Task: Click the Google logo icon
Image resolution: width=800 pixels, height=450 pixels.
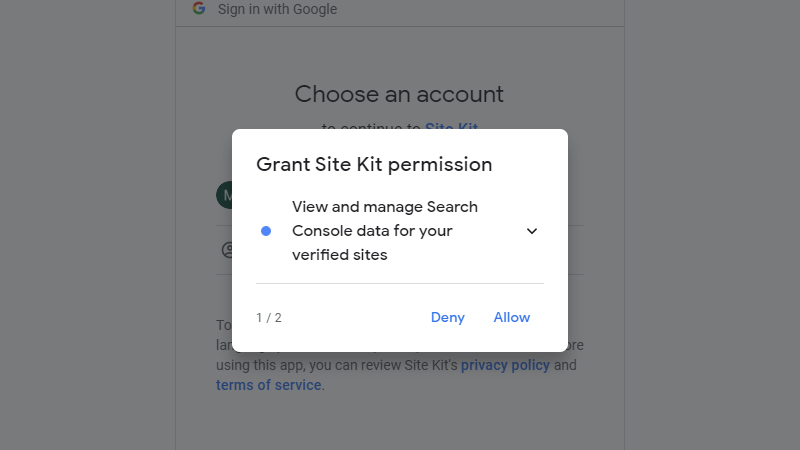Action: point(199,9)
